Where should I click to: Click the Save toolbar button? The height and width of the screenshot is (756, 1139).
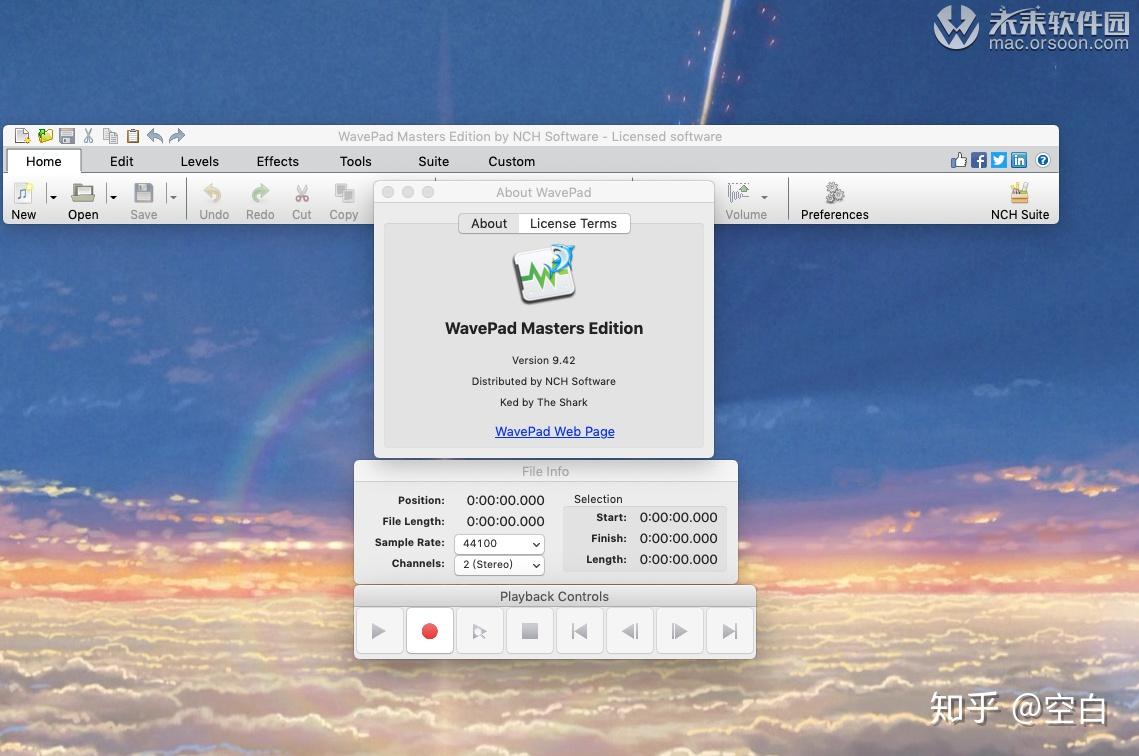click(144, 201)
